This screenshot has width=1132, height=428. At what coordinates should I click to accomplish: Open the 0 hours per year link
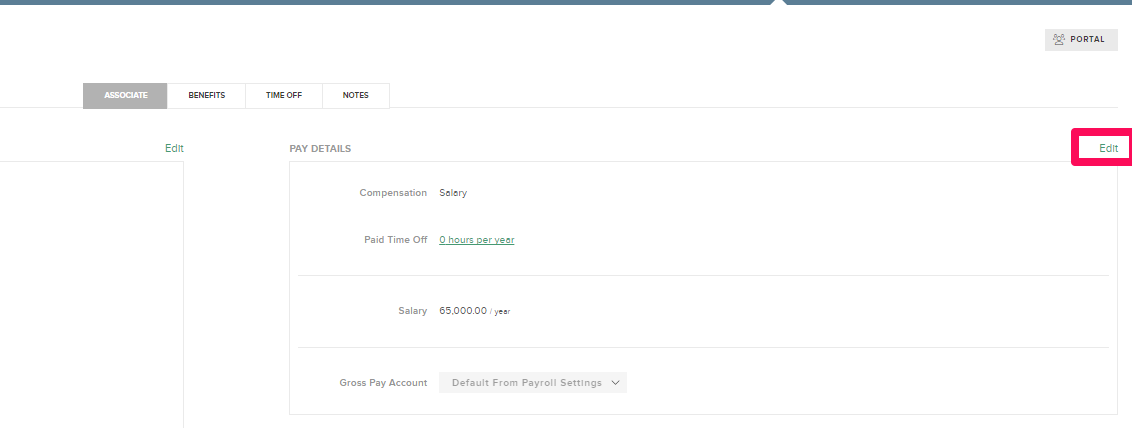[x=476, y=240]
